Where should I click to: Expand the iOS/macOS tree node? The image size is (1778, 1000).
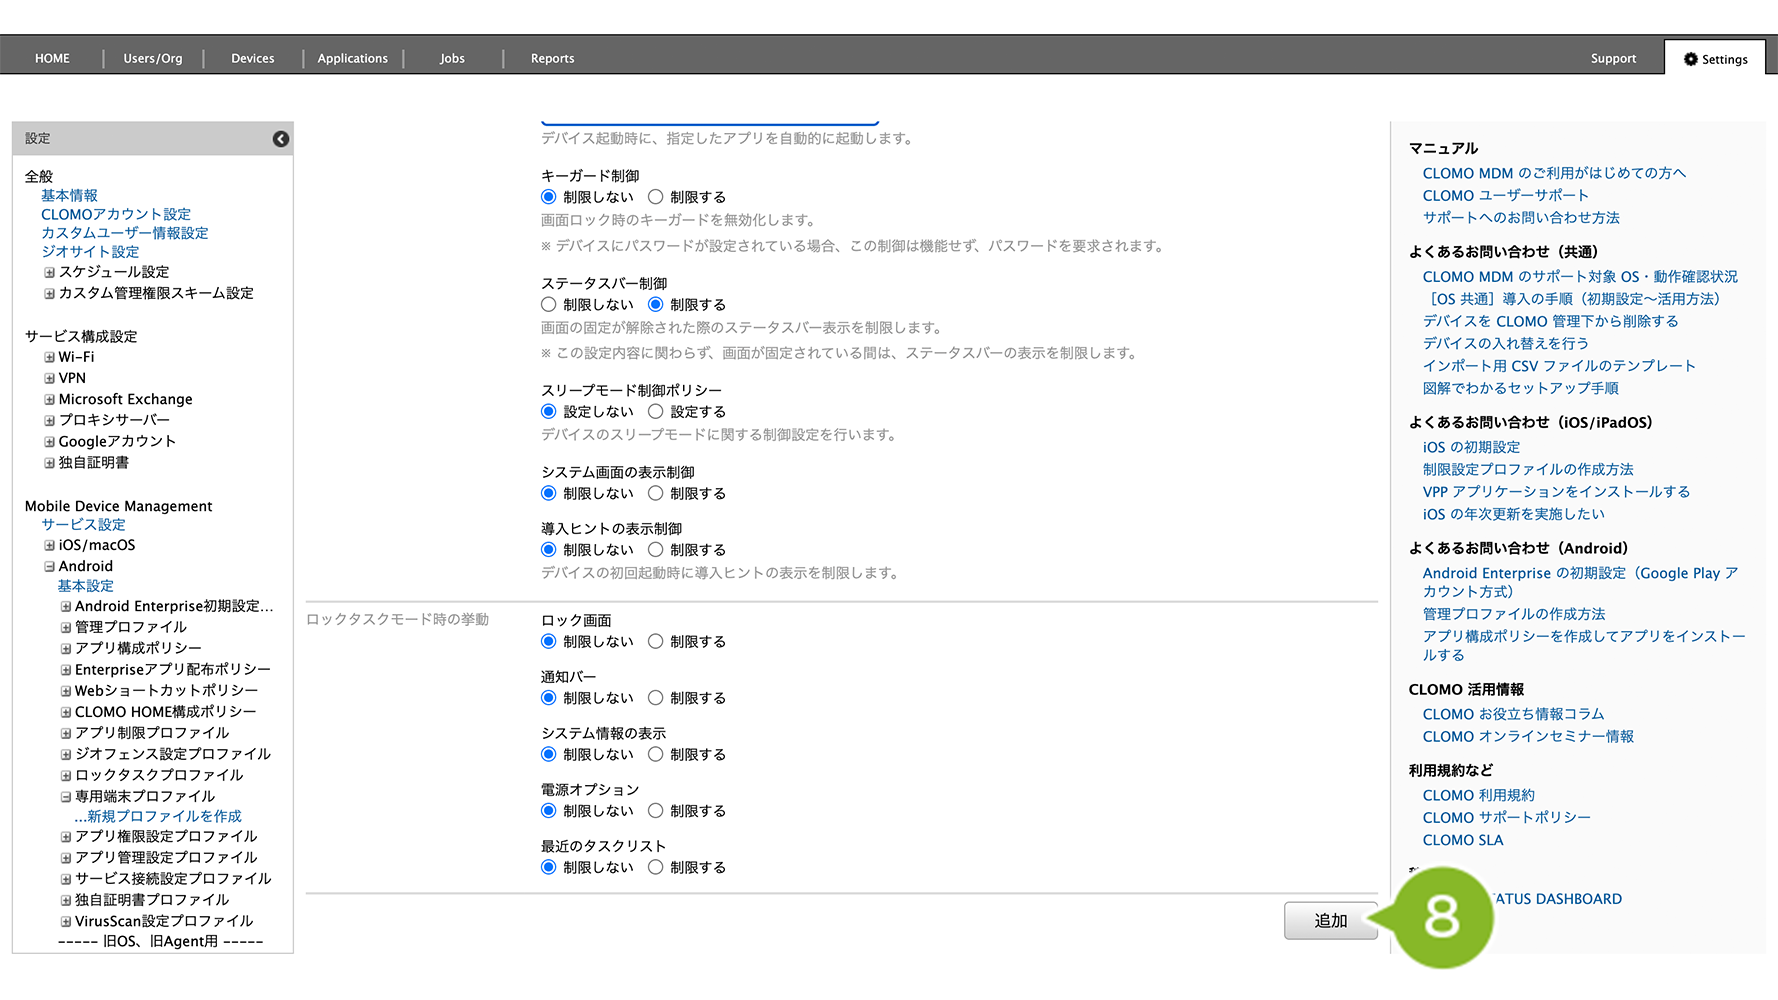49,545
